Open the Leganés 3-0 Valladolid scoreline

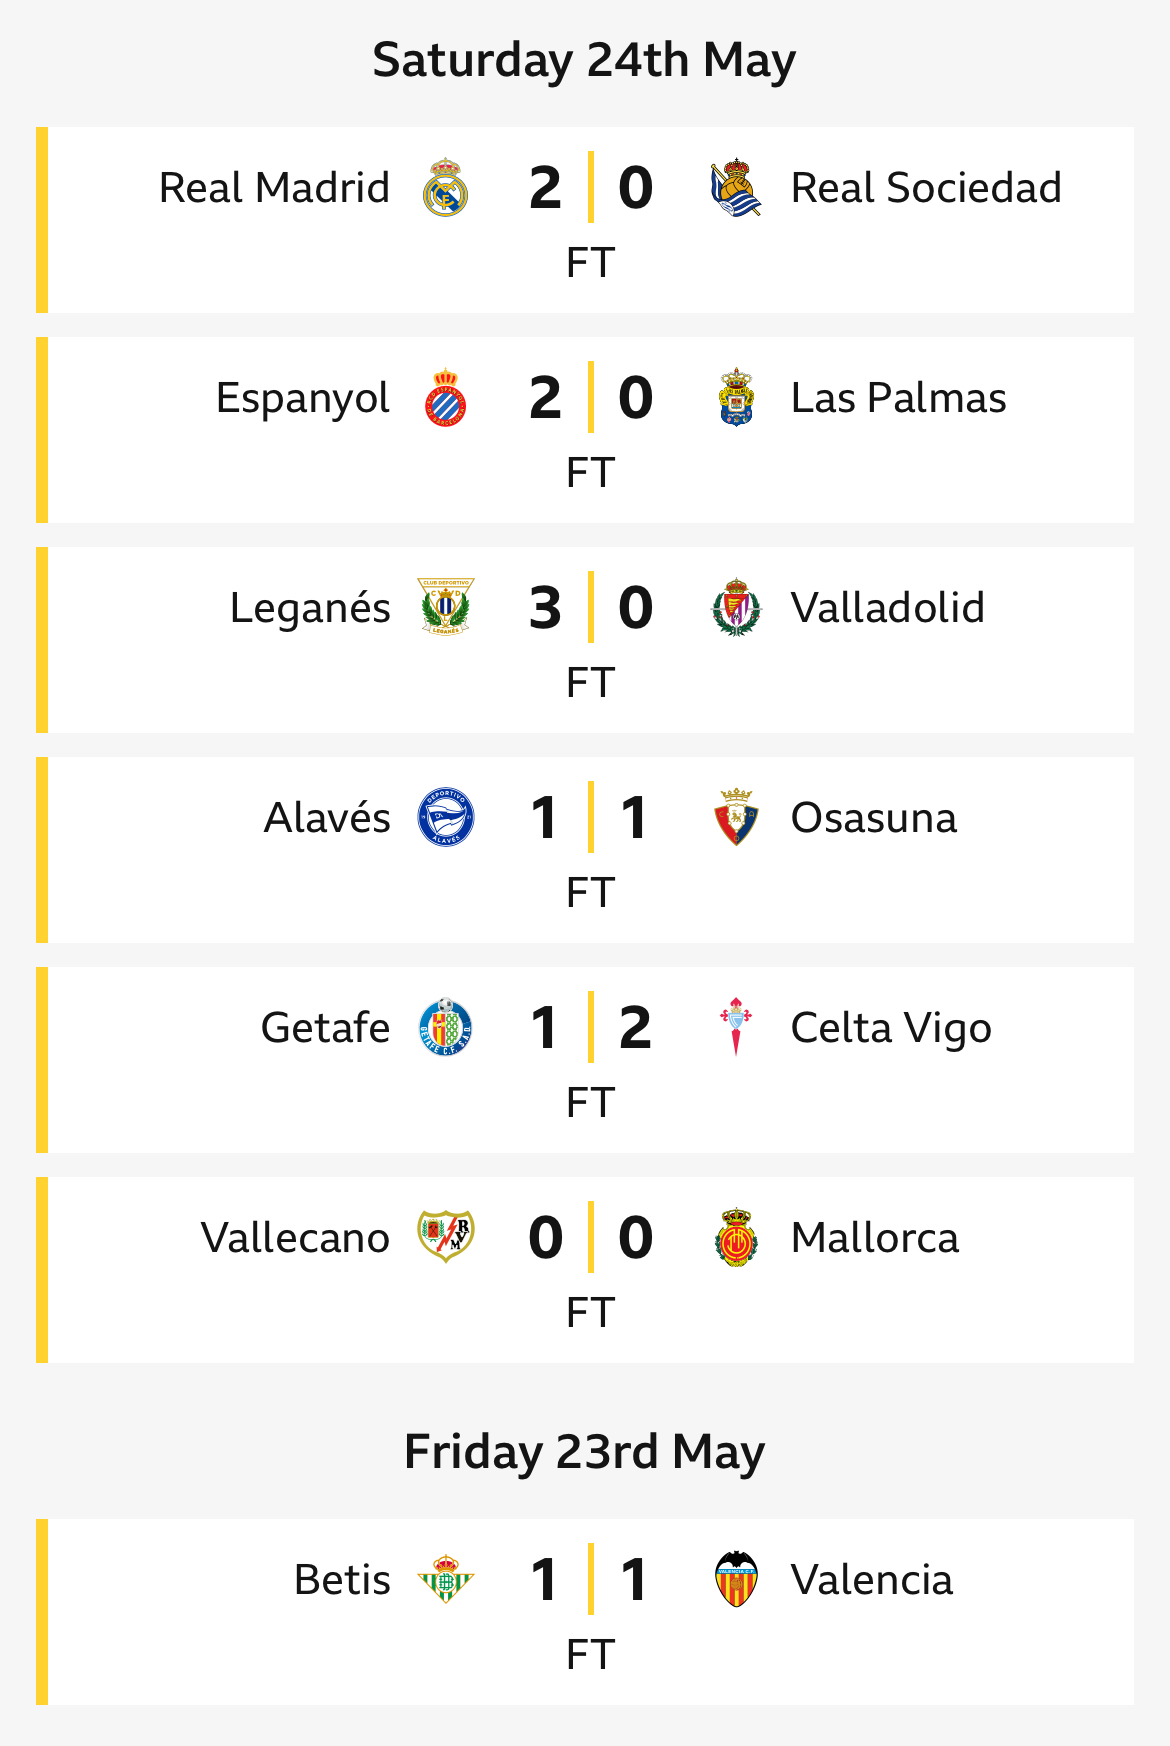coord(590,608)
